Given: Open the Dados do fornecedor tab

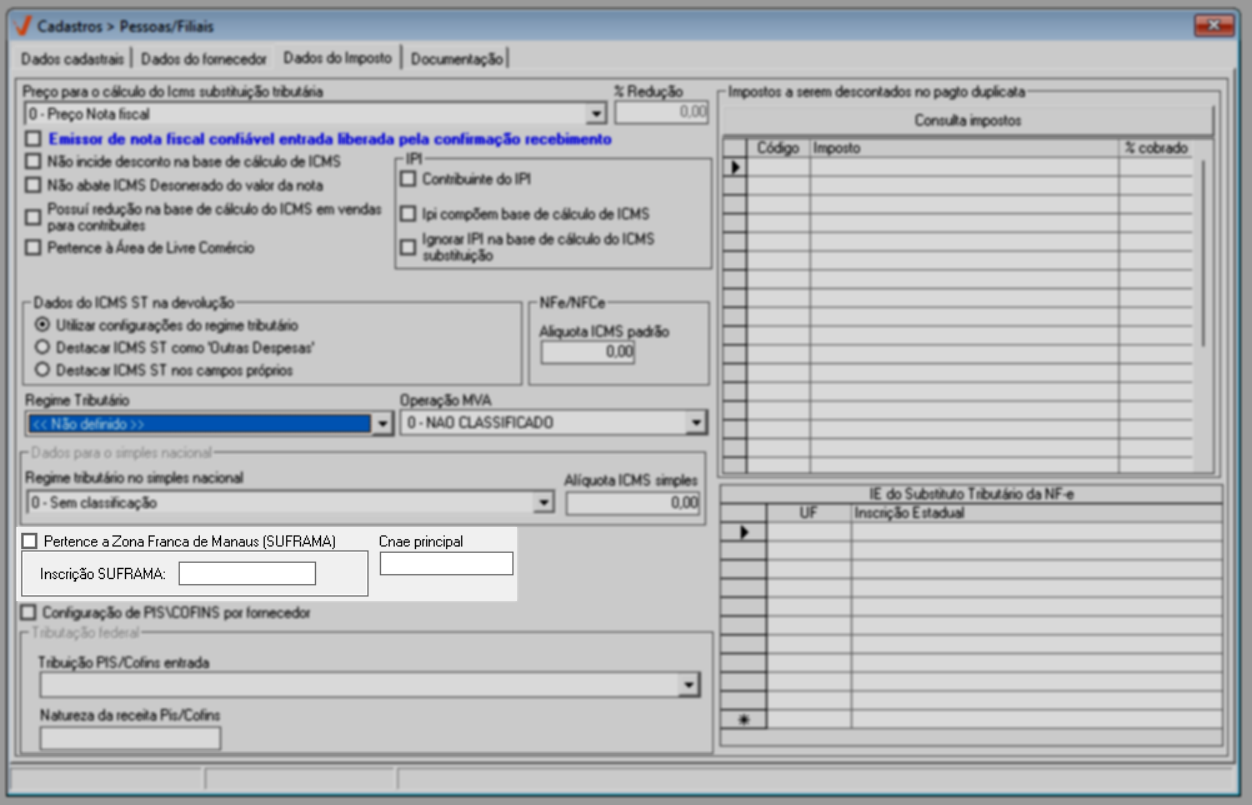Looking at the screenshot, I should tap(204, 58).
